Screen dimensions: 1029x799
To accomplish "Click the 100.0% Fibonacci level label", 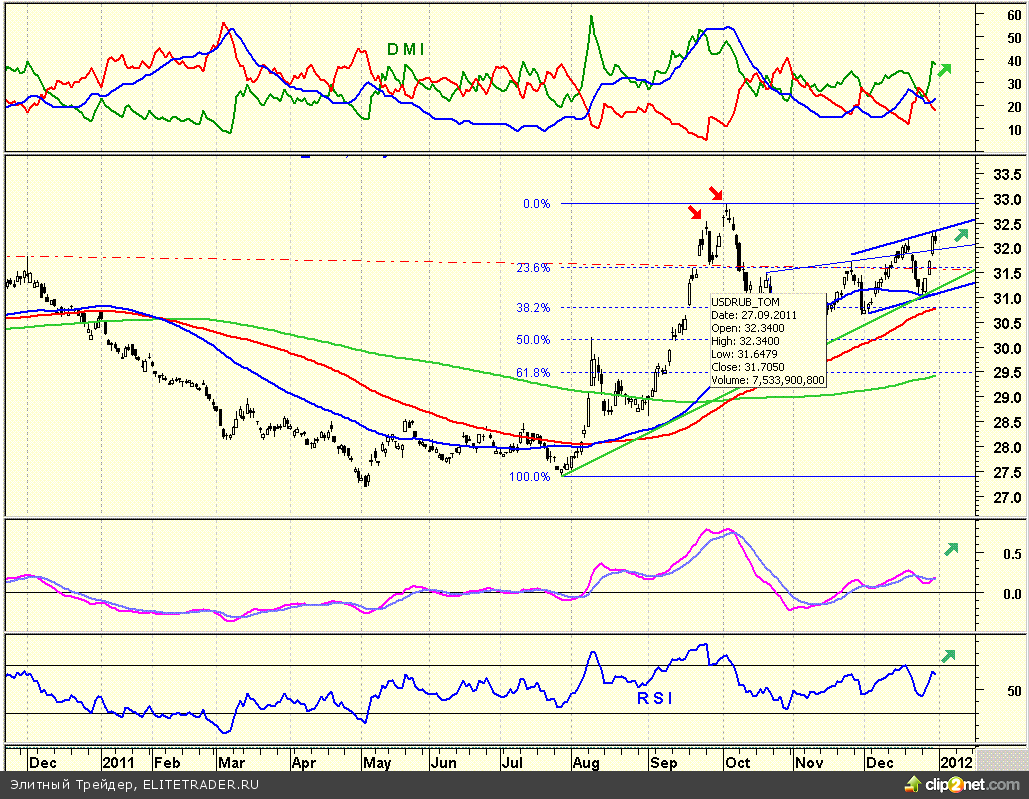I will [x=530, y=477].
